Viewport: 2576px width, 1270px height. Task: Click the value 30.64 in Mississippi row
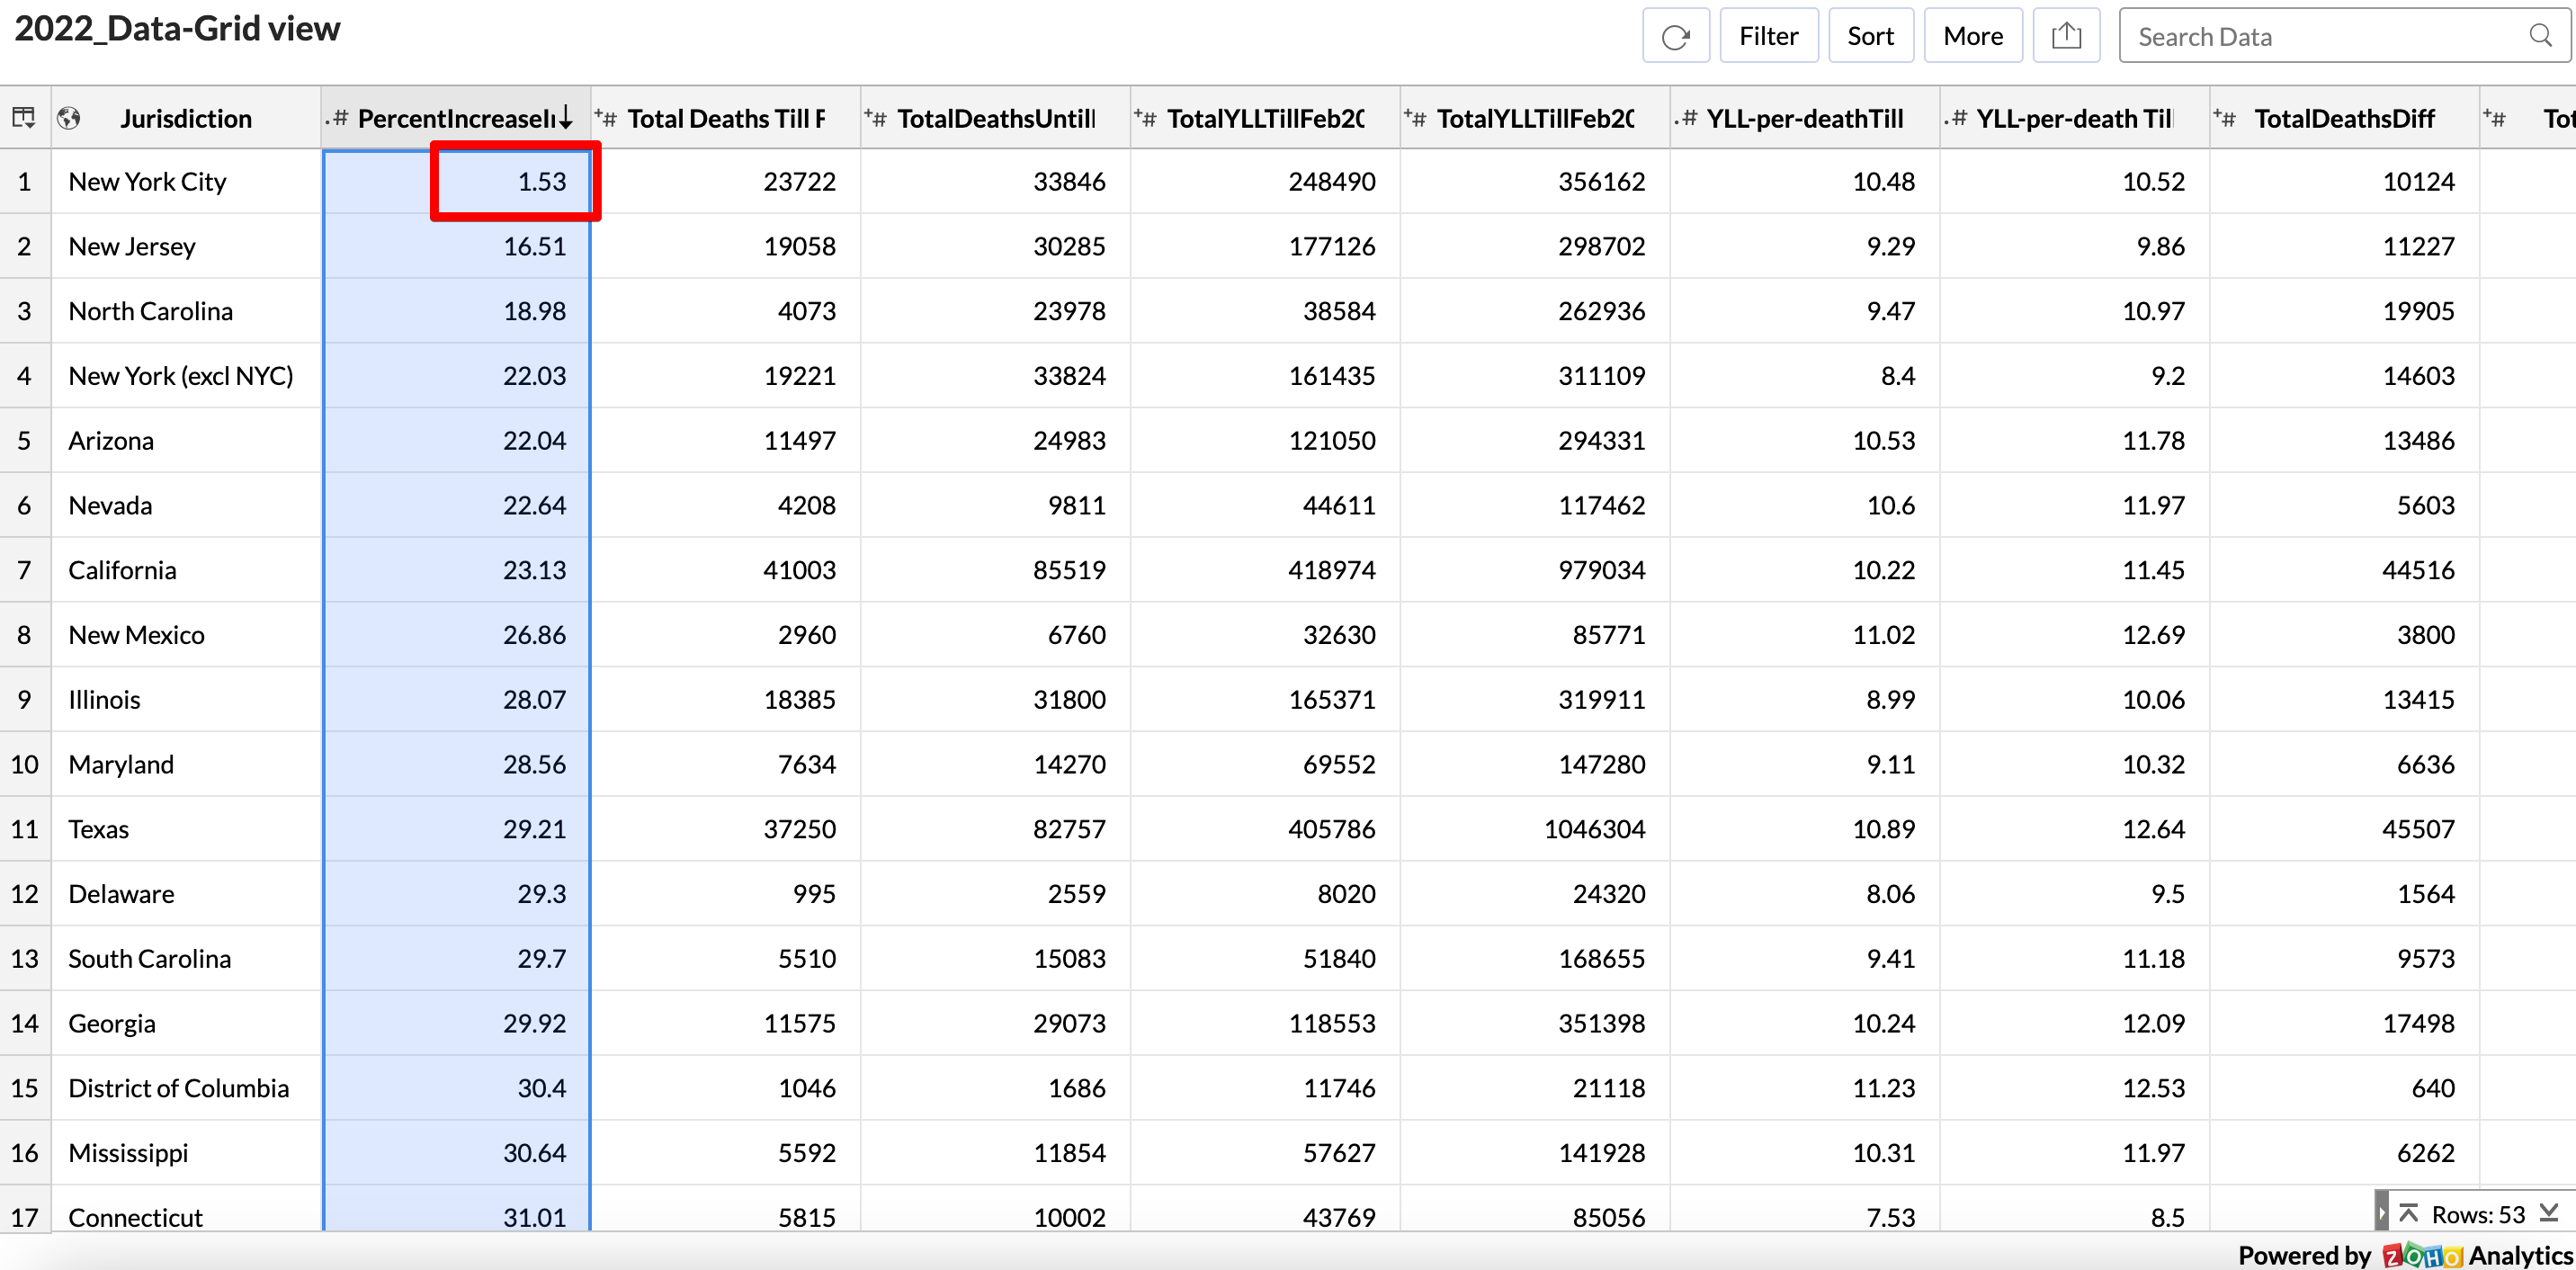tap(534, 1153)
